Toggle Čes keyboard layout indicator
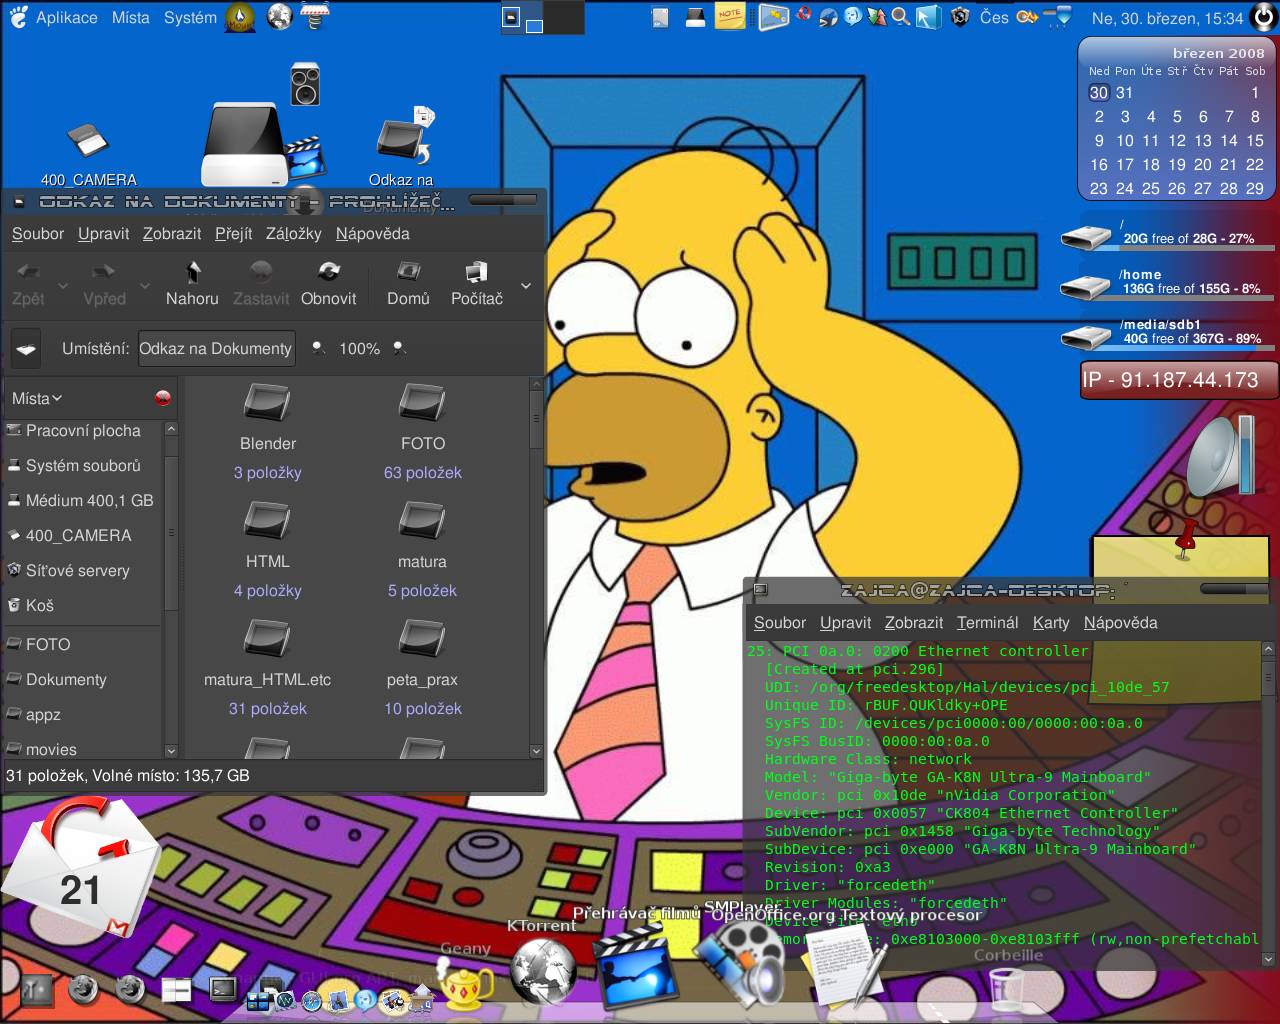 click(994, 17)
